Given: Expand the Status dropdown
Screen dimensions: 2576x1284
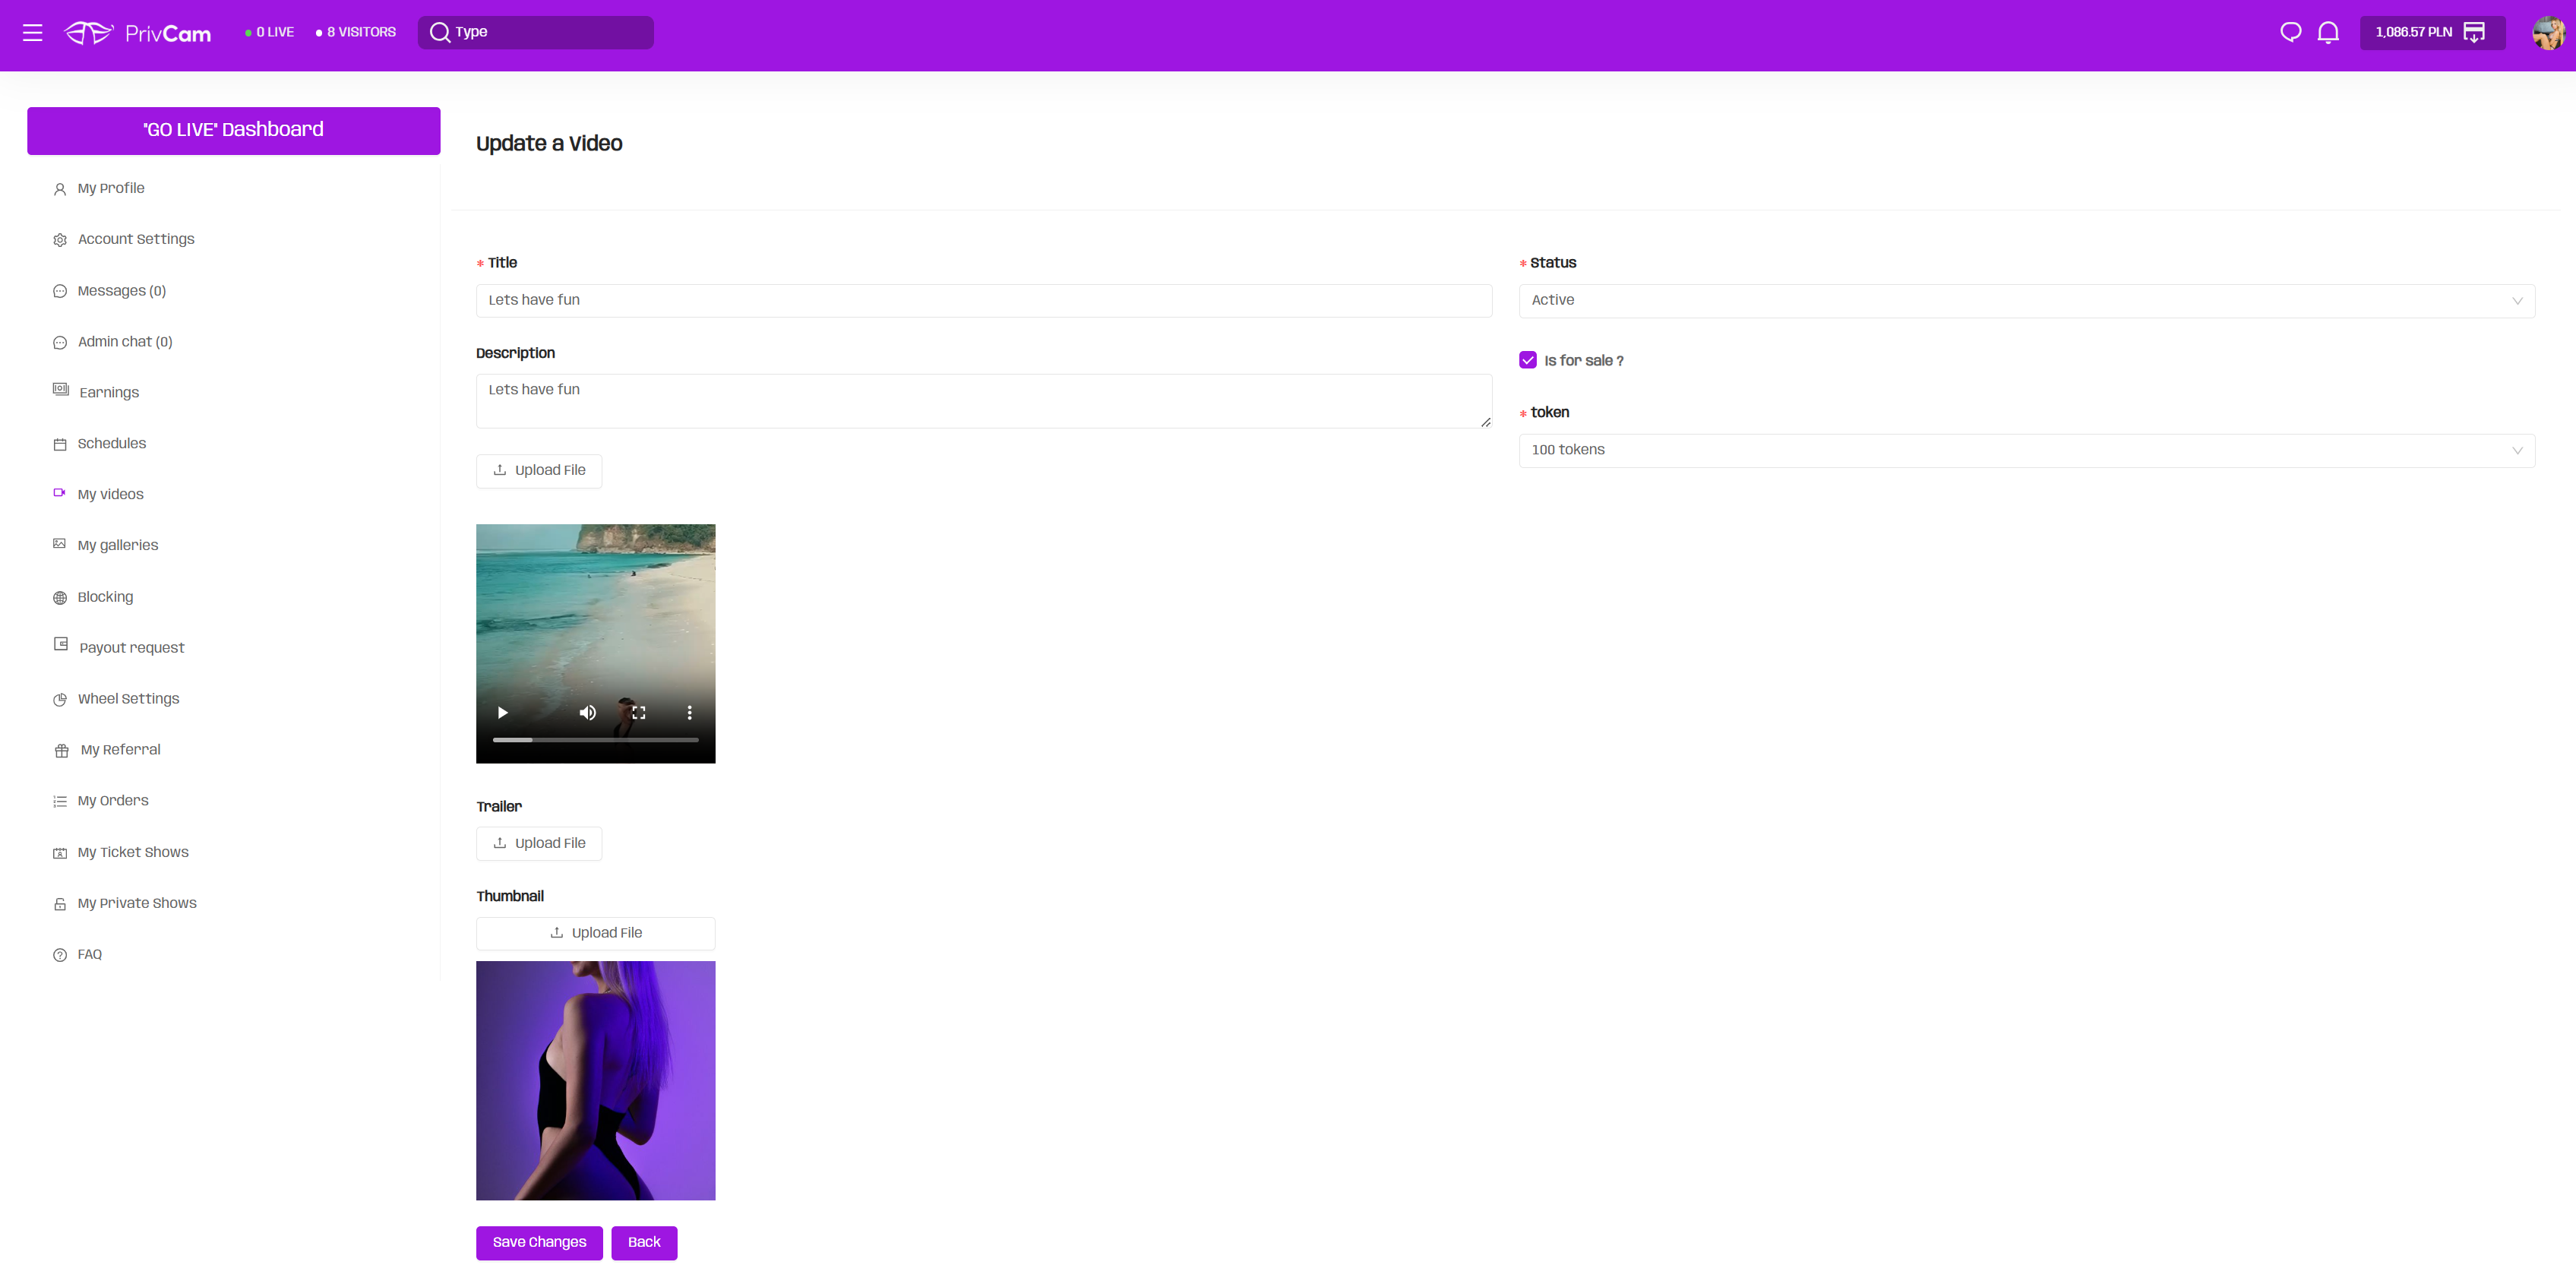Looking at the screenshot, I should click(2026, 300).
